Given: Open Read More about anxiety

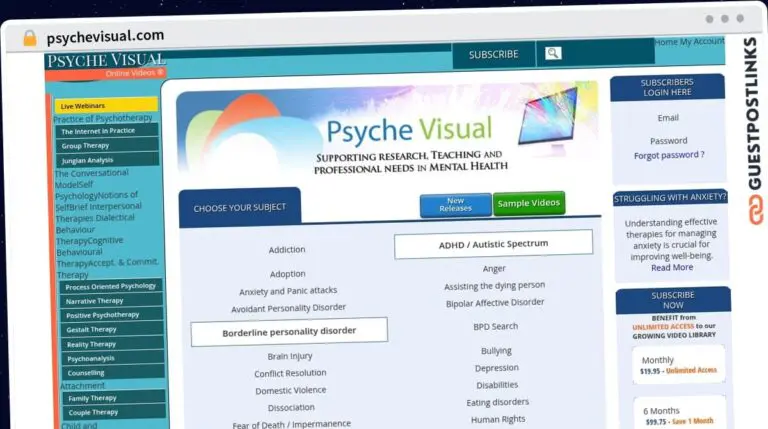Looking at the screenshot, I should pos(672,267).
